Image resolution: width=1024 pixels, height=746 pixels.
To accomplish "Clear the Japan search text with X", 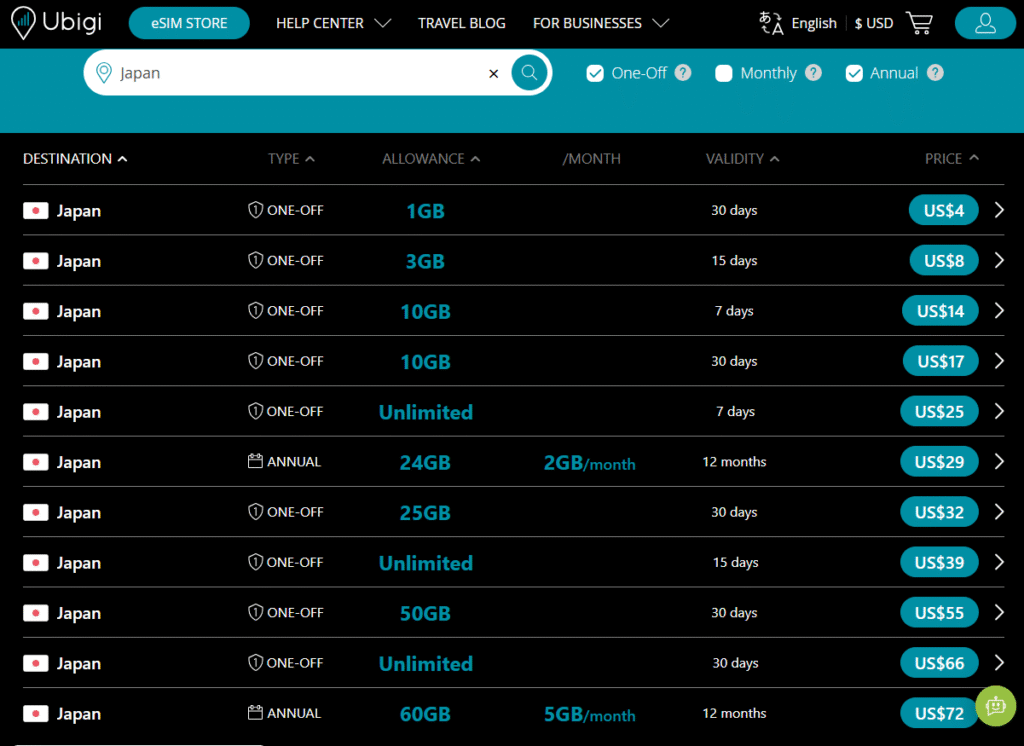I will [493, 73].
